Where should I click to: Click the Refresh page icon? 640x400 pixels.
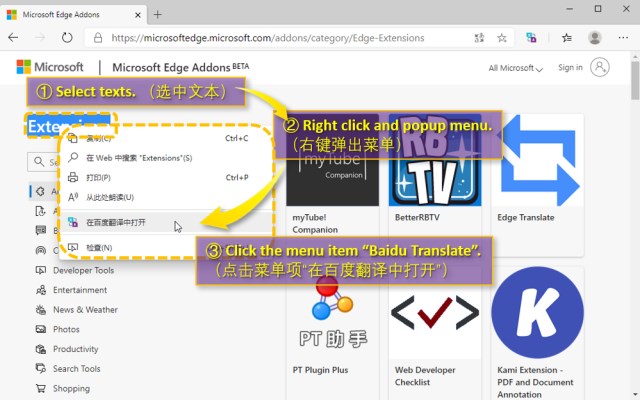[67, 38]
